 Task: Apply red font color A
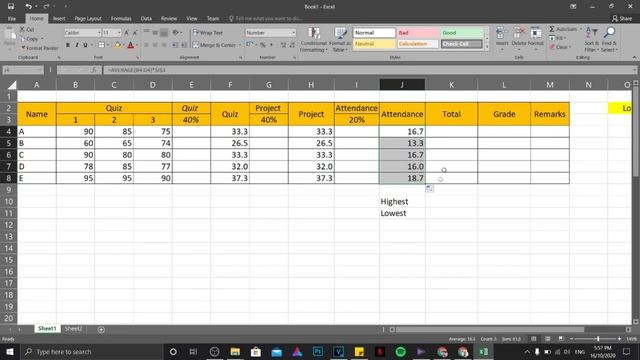pyautogui.click(x=131, y=45)
